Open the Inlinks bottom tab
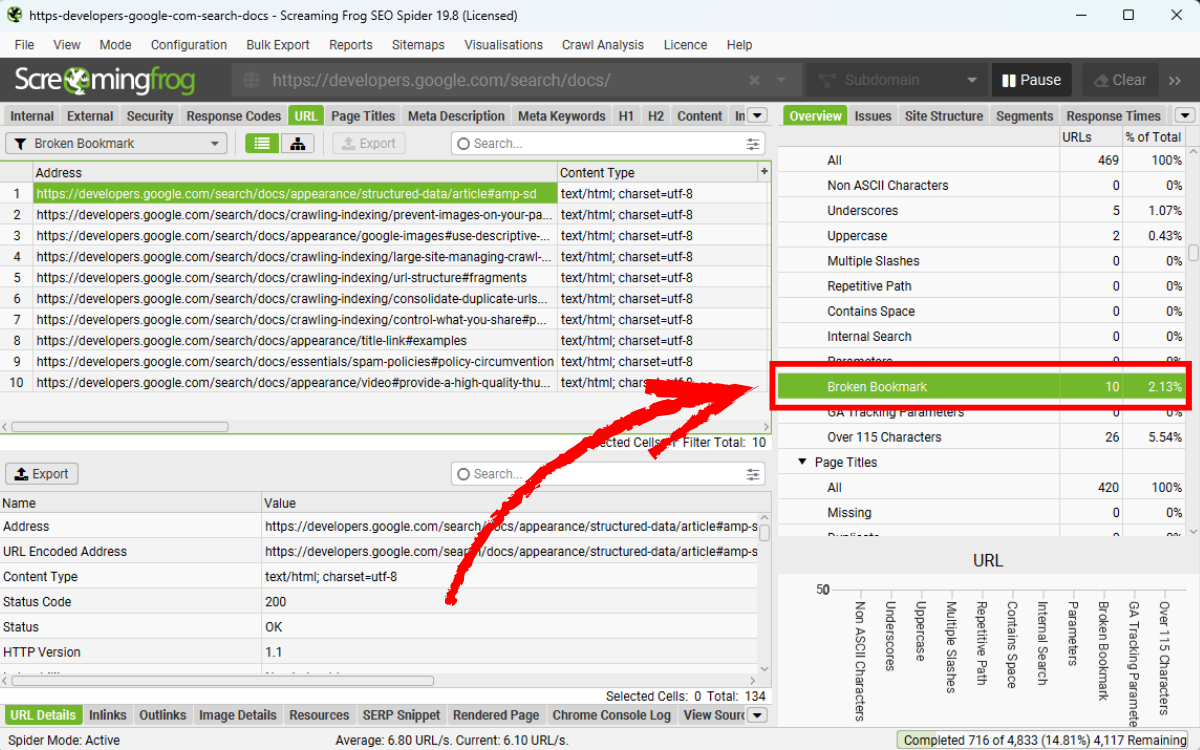1200x750 pixels. point(108,715)
